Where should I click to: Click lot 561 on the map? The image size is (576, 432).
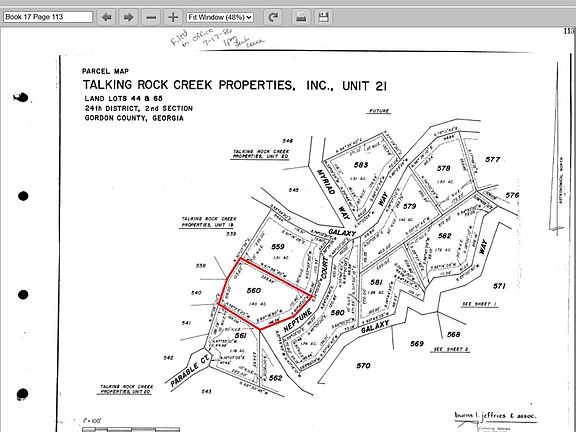click(240, 335)
